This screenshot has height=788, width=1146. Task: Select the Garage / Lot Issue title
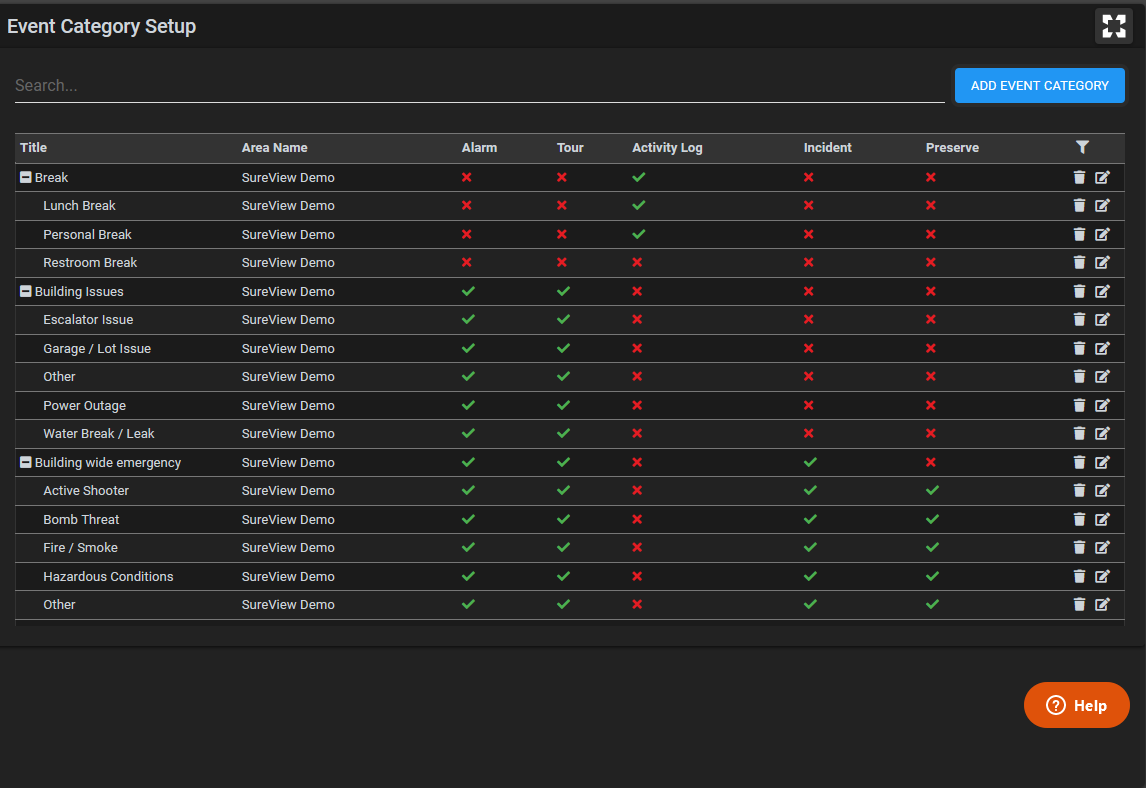pyautogui.click(x=96, y=349)
